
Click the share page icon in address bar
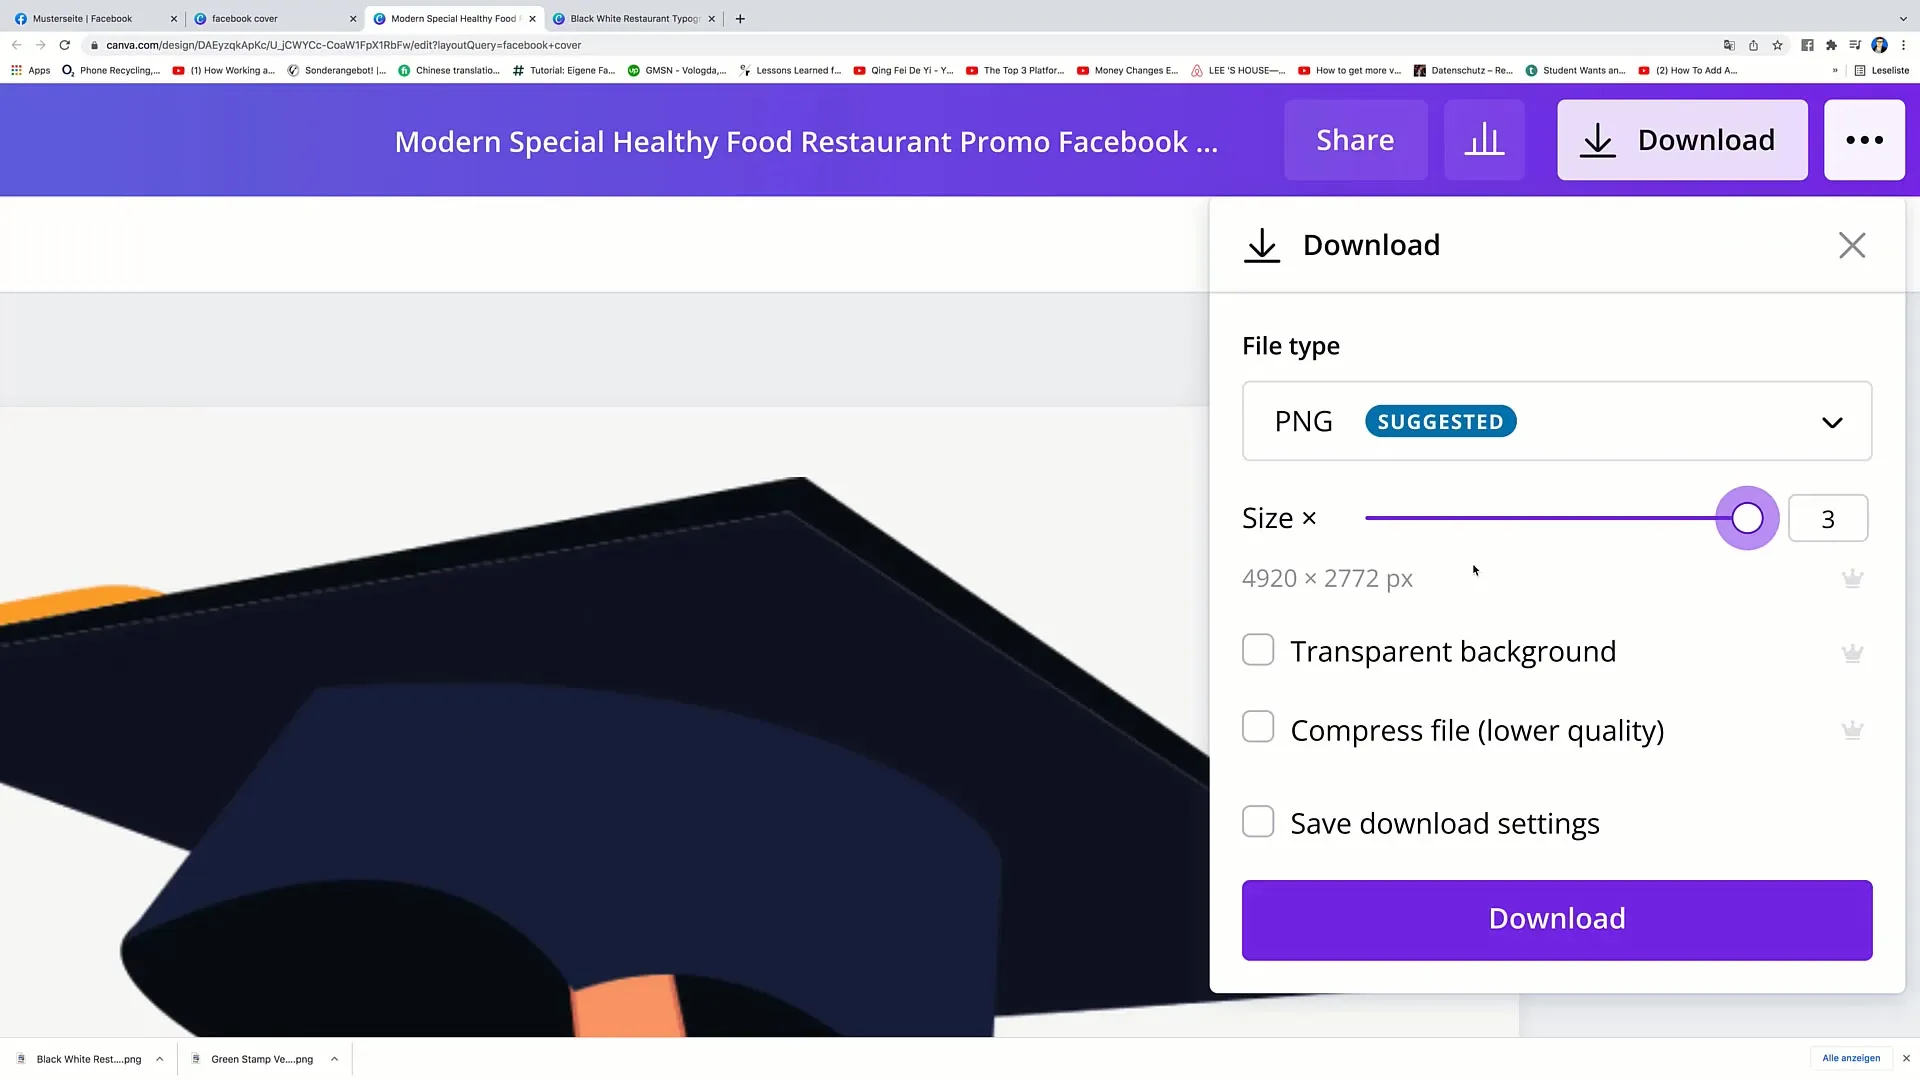tap(1753, 45)
